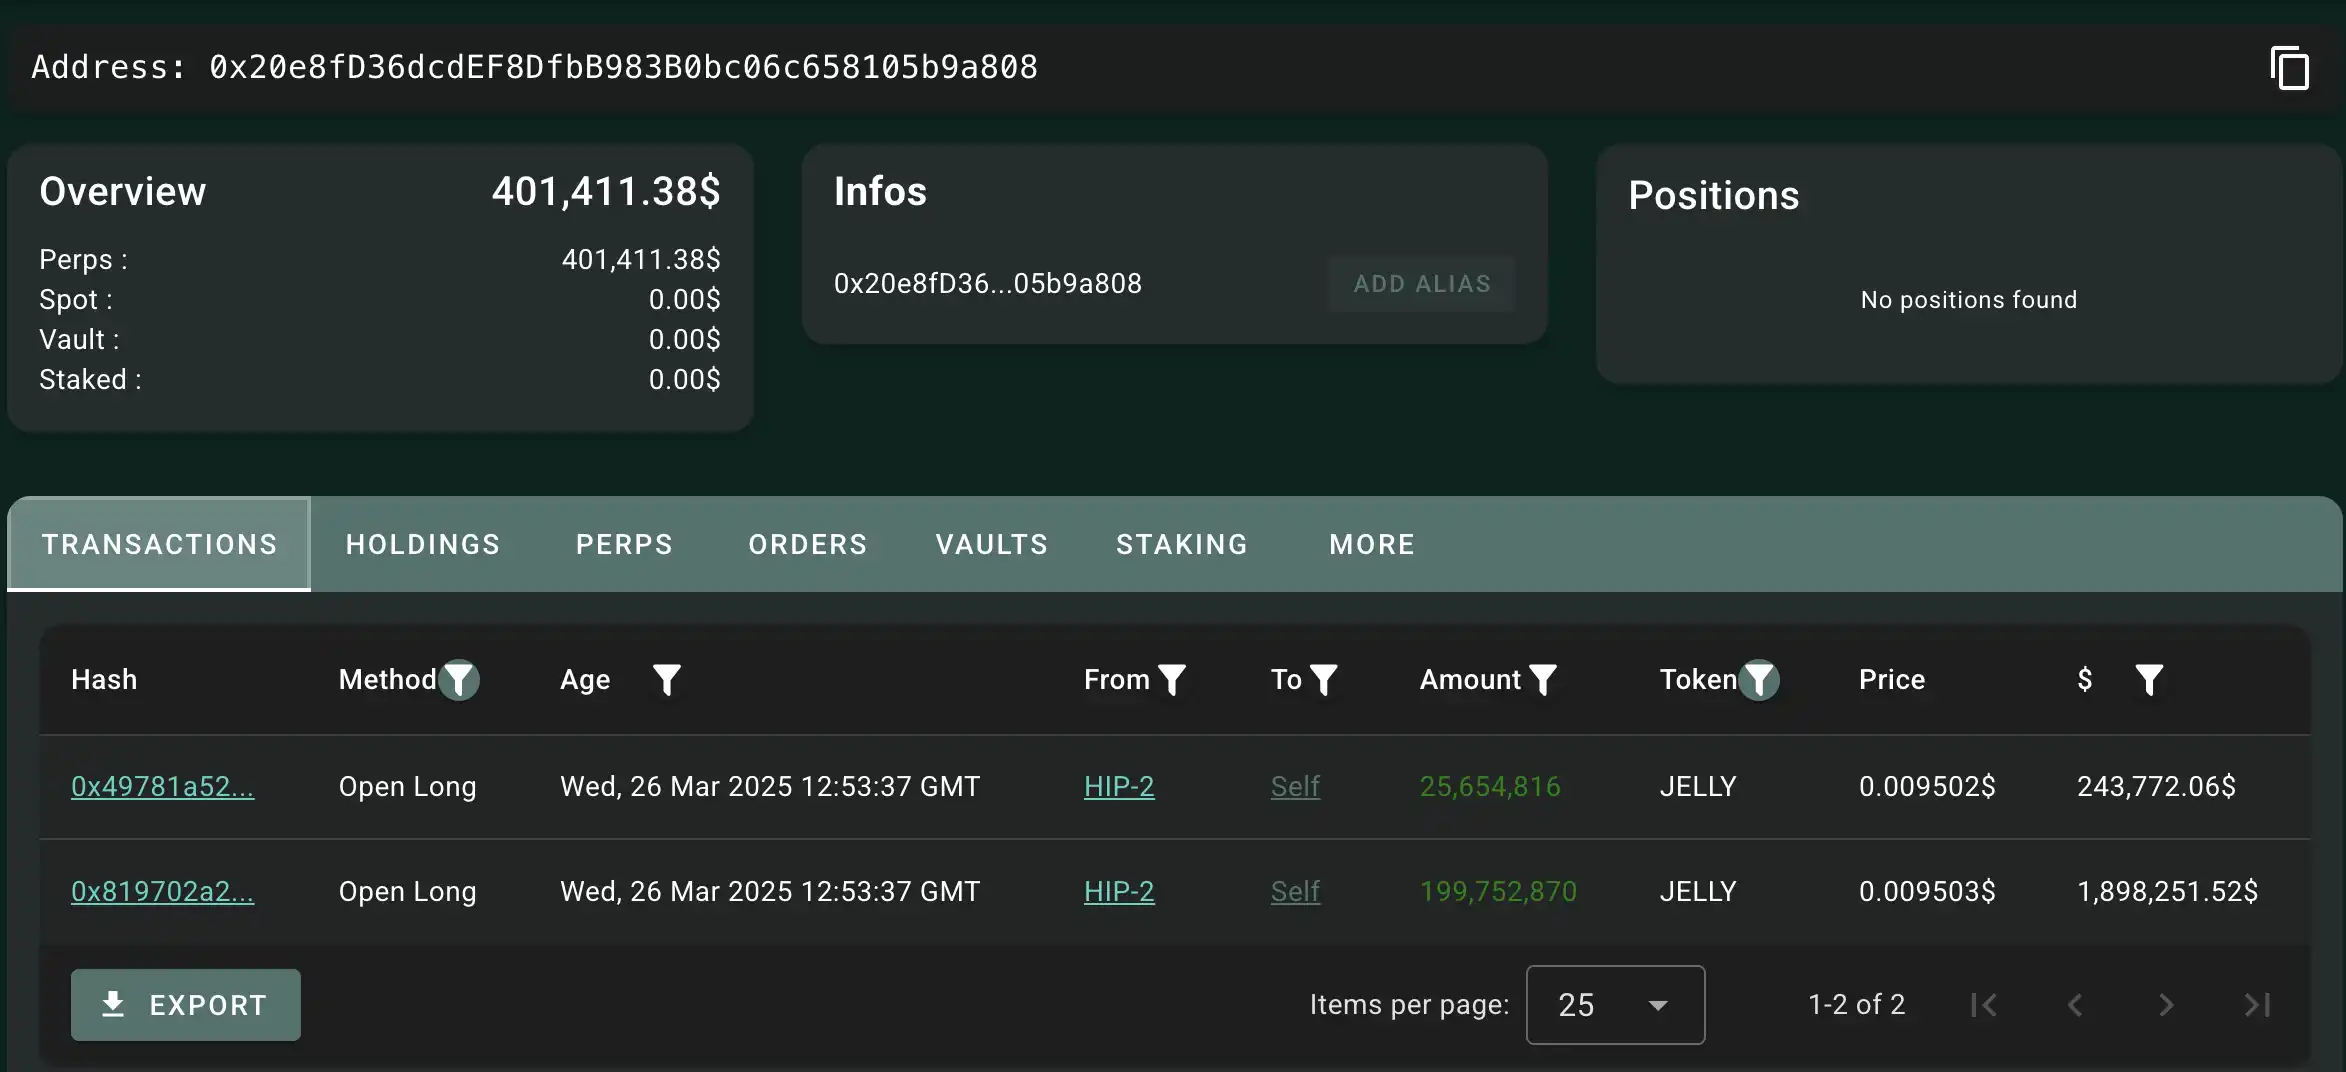Jump to the last page of results
2346x1072 pixels.
(2257, 1005)
